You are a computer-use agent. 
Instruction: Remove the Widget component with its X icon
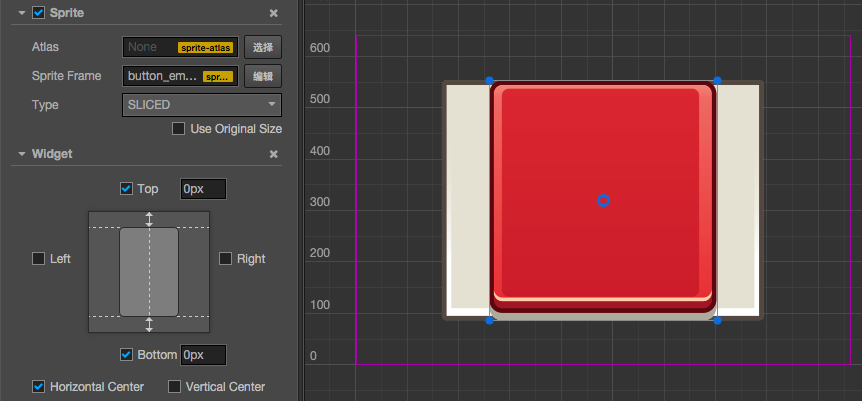pos(273,155)
